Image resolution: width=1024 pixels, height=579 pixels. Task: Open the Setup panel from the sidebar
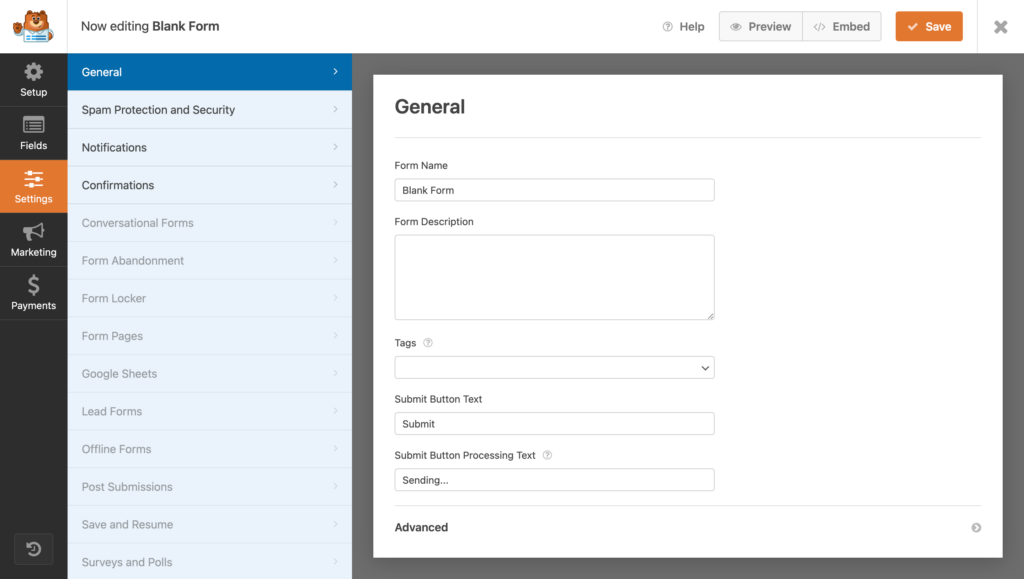33,80
